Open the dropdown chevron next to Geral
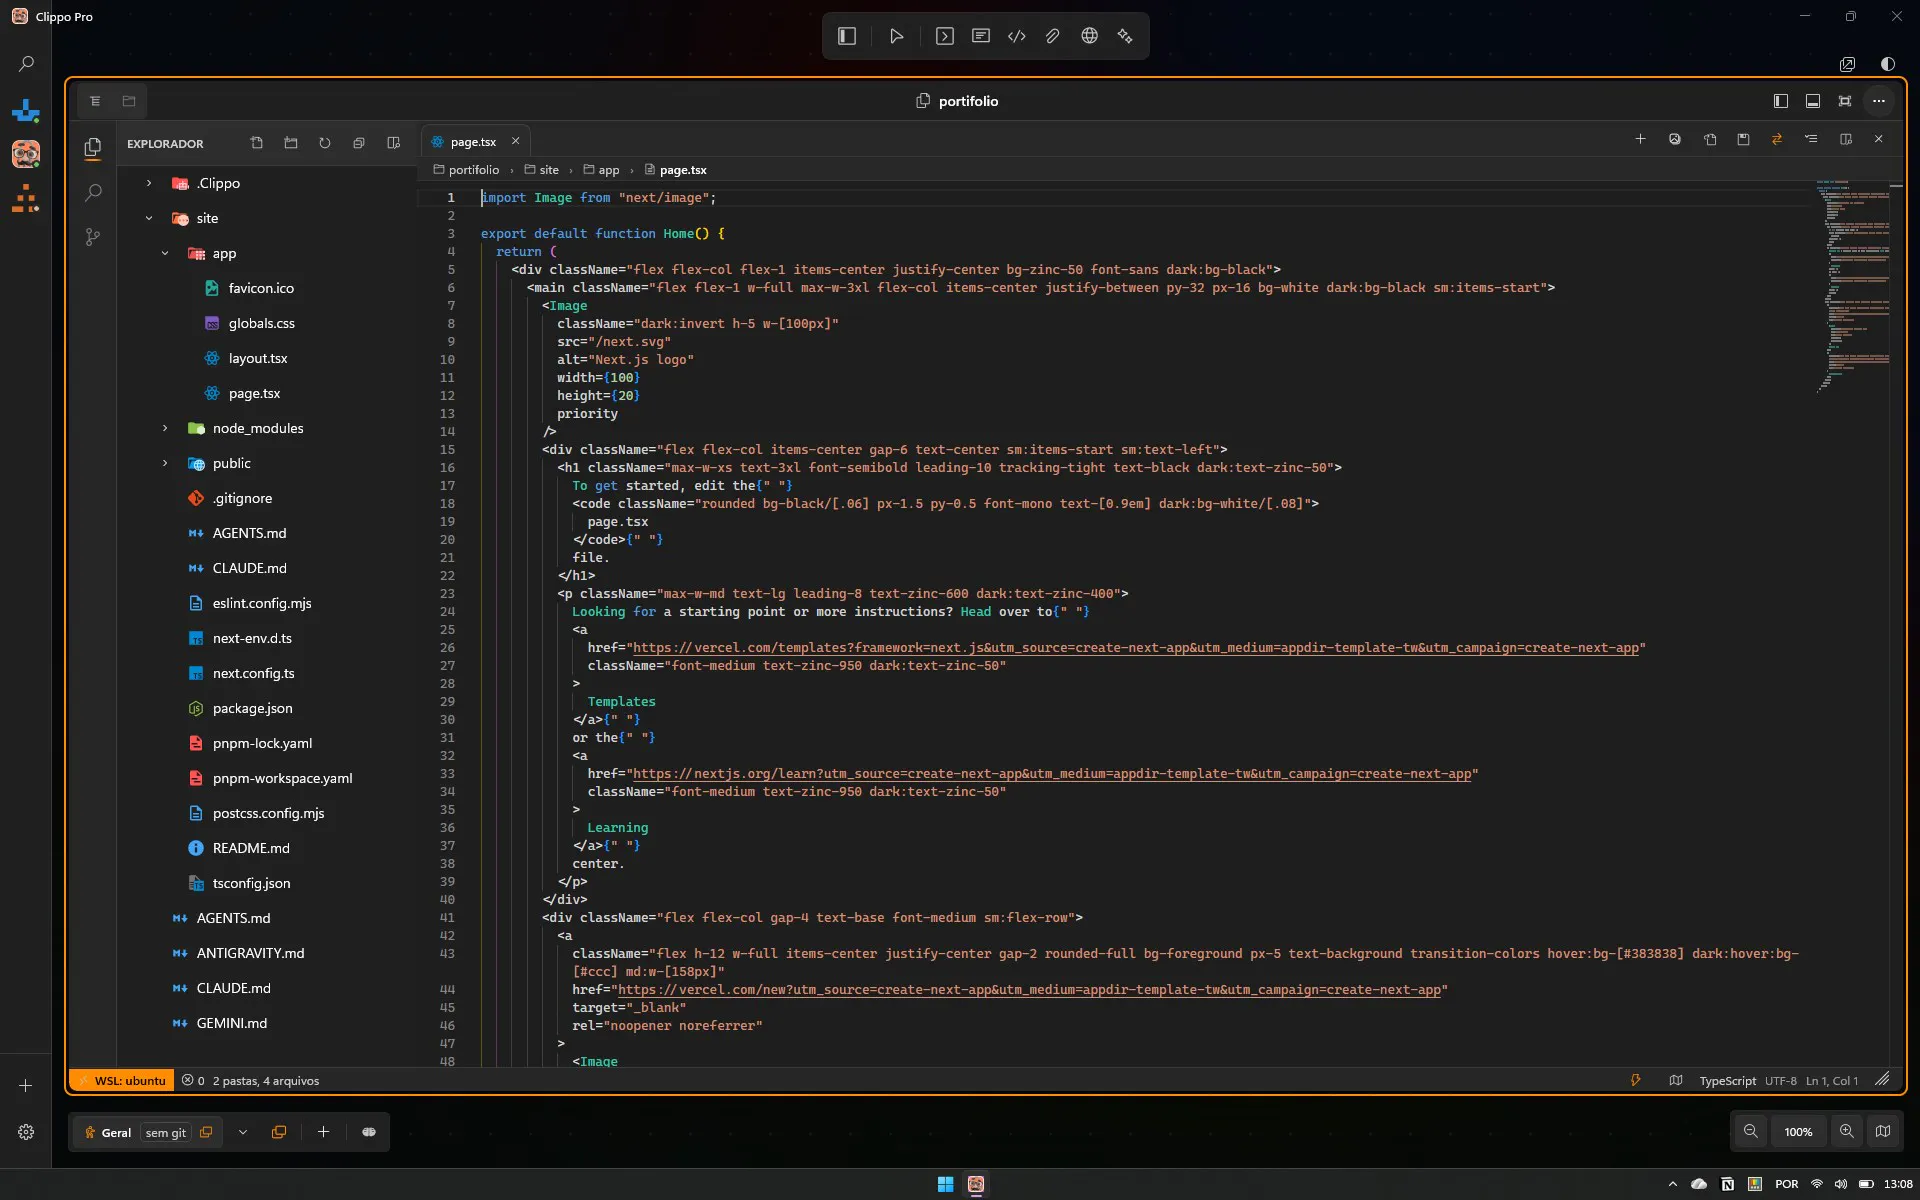The width and height of the screenshot is (1920, 1200). point(242,1132)
